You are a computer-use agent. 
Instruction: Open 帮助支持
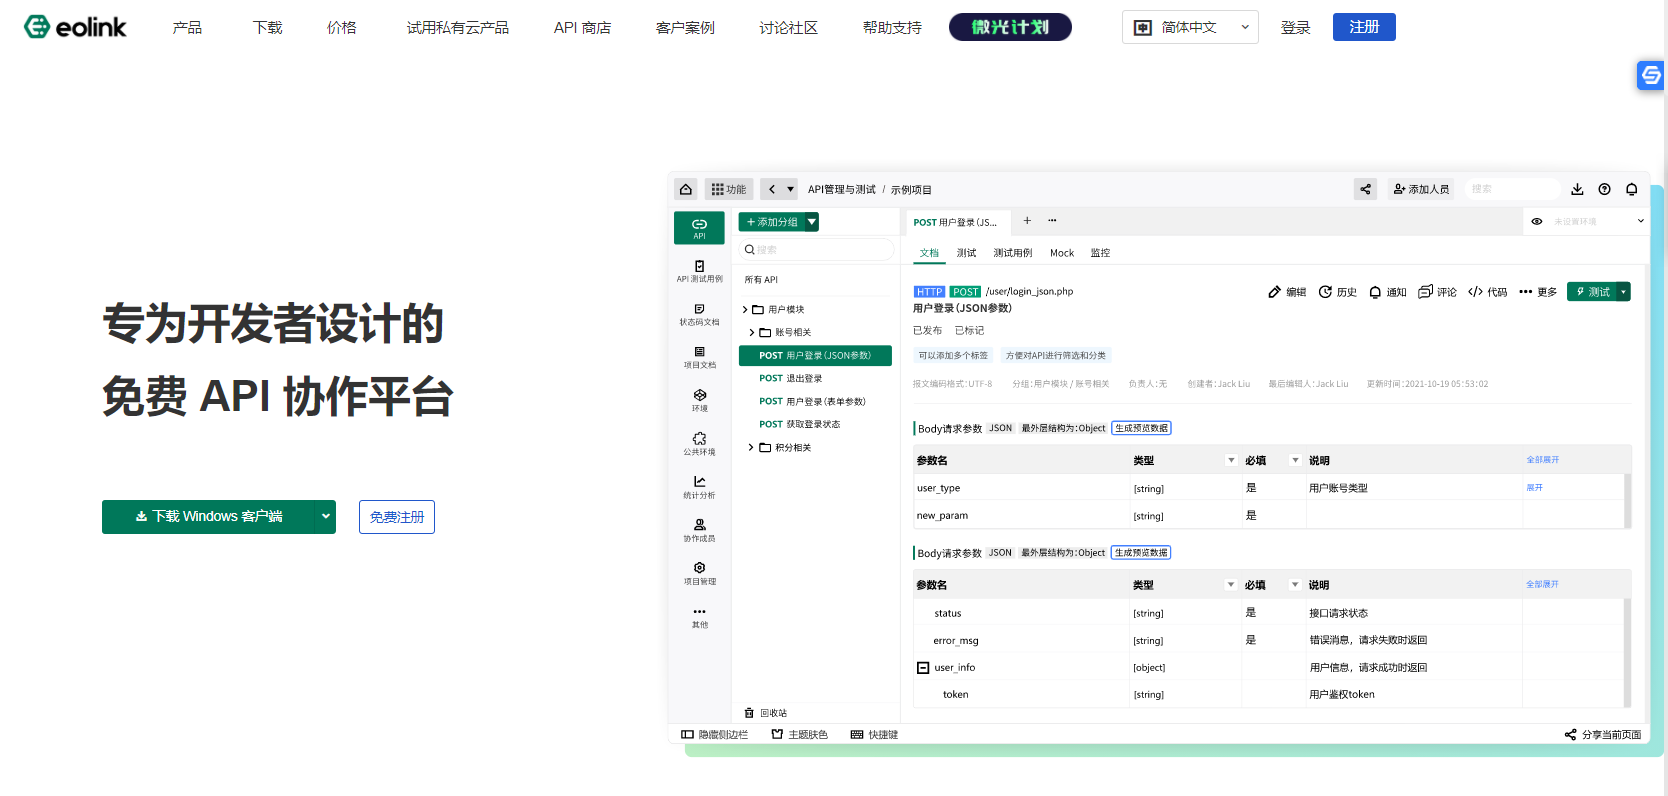point(892,27)
